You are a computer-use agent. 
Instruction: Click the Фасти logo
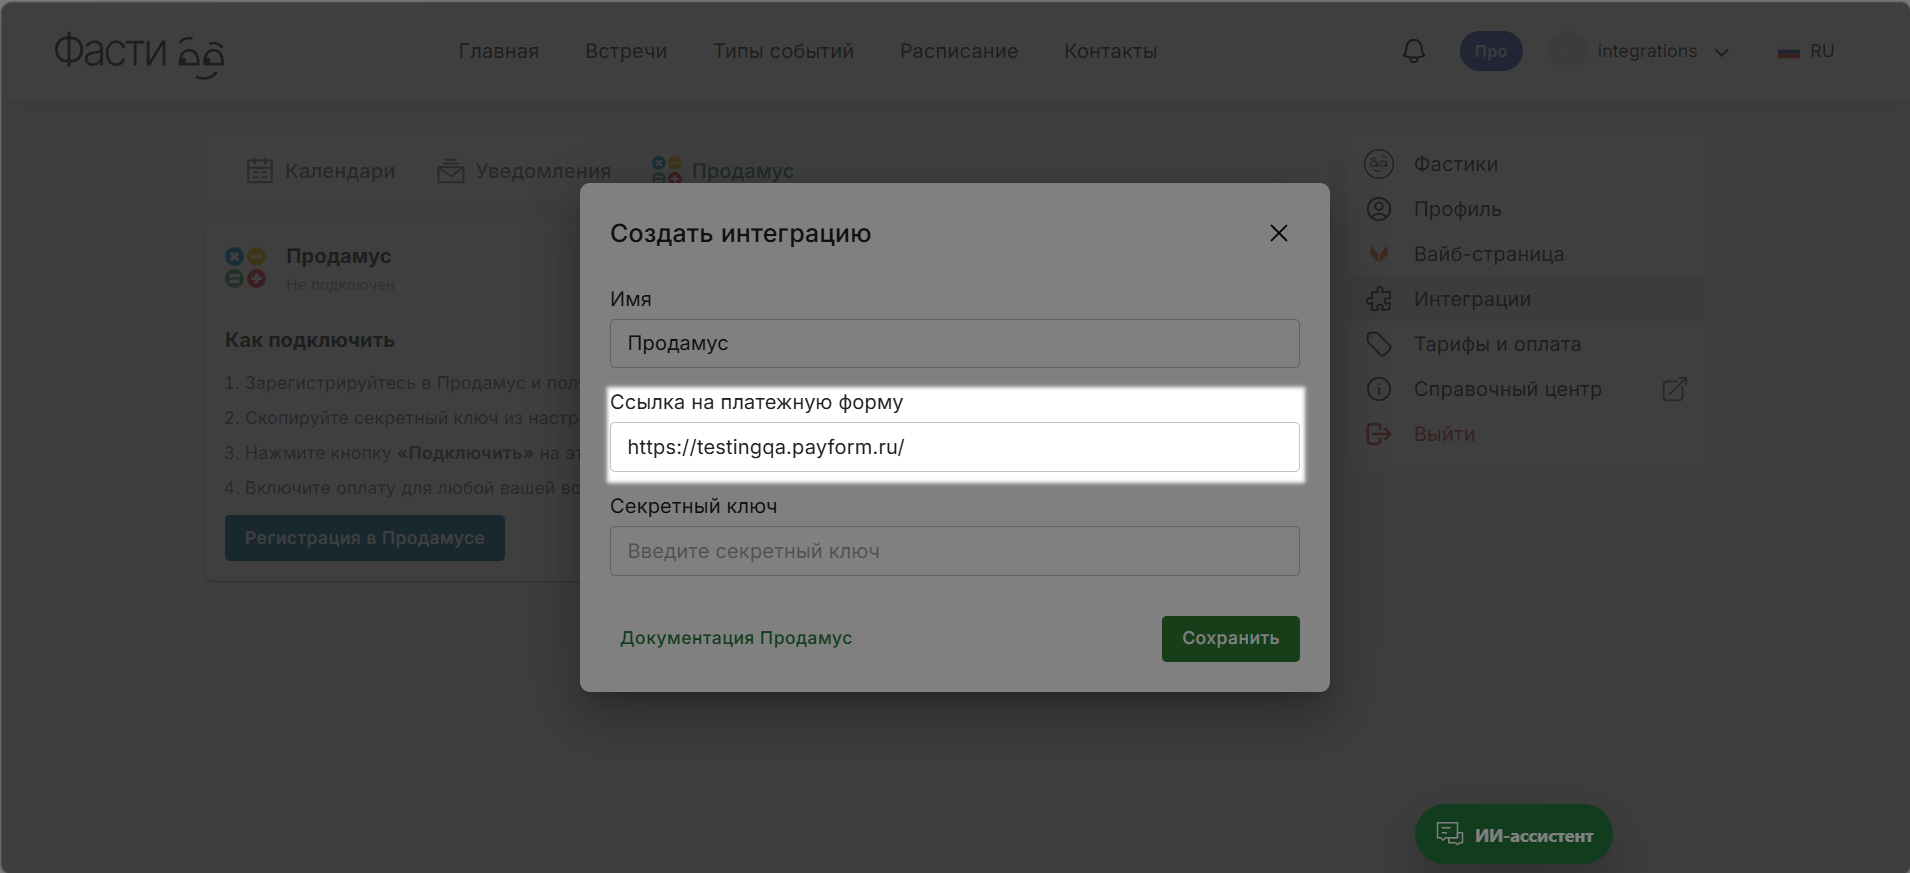tap(139, 53)
